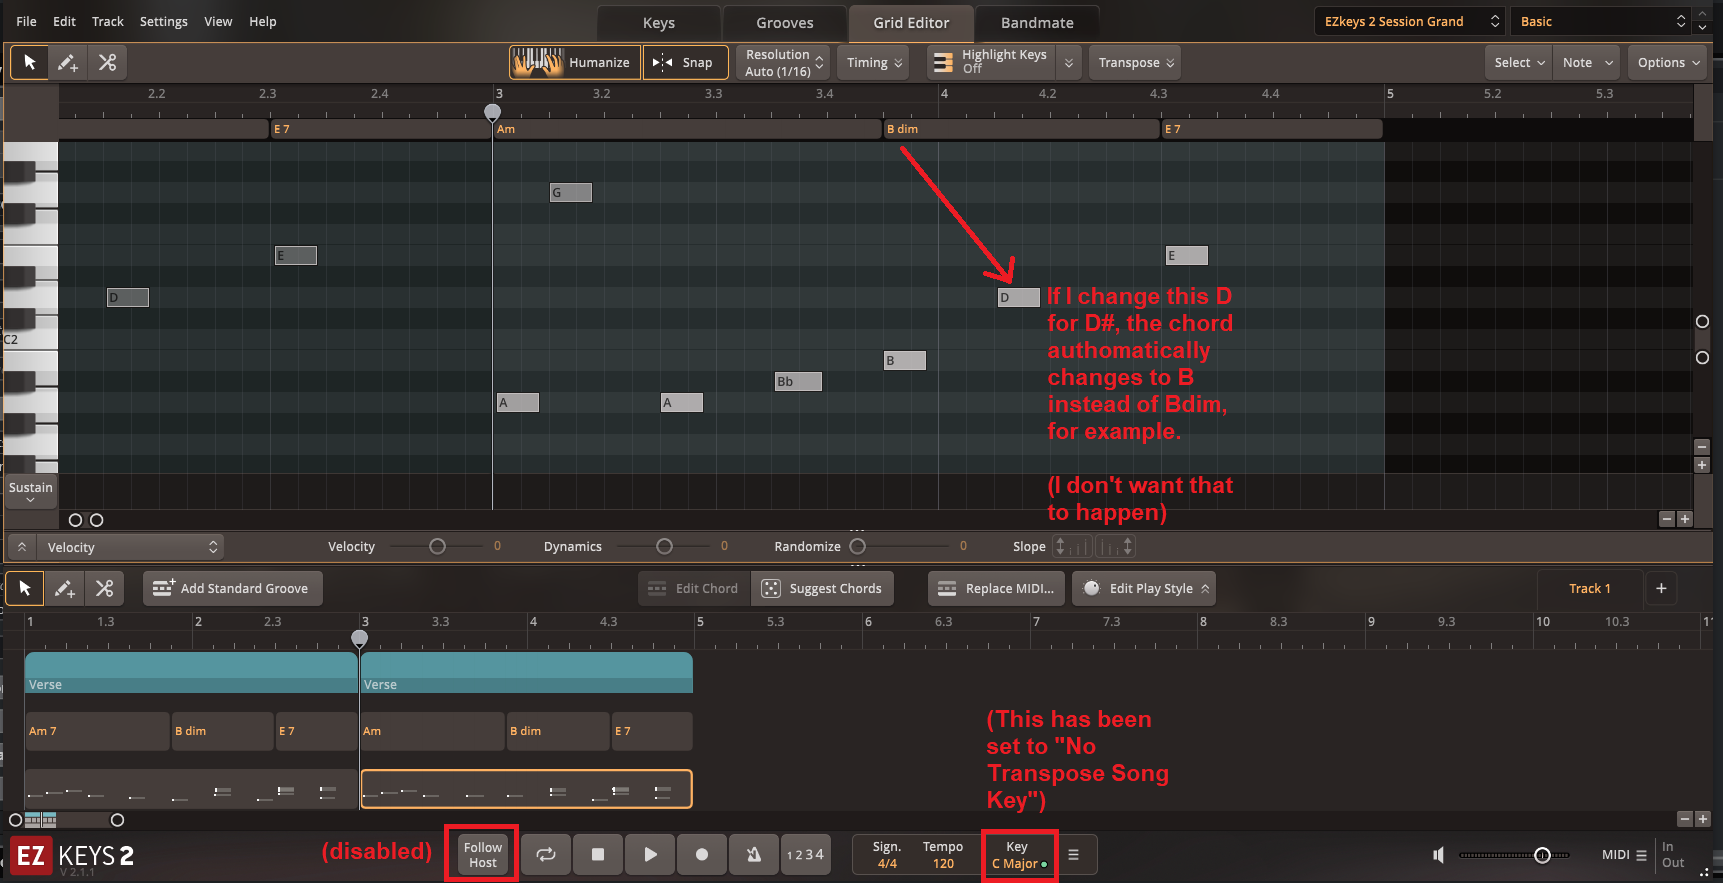The width and height of the screenshot is (1723, 883).
Task: Open the Options dropdown
Action: (1668, 62)
